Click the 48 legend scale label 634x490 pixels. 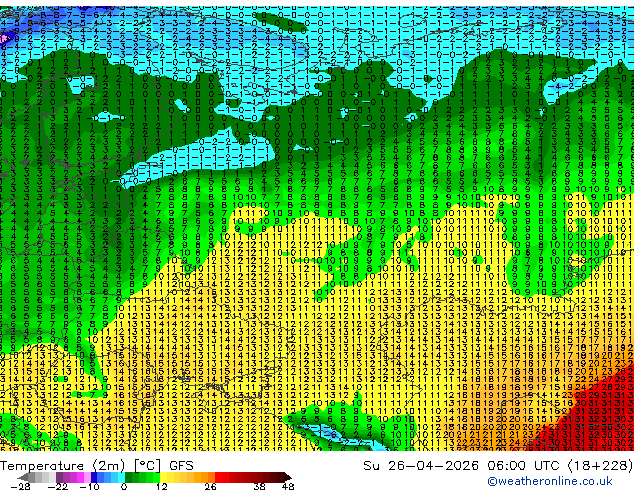tap(288, 486)
